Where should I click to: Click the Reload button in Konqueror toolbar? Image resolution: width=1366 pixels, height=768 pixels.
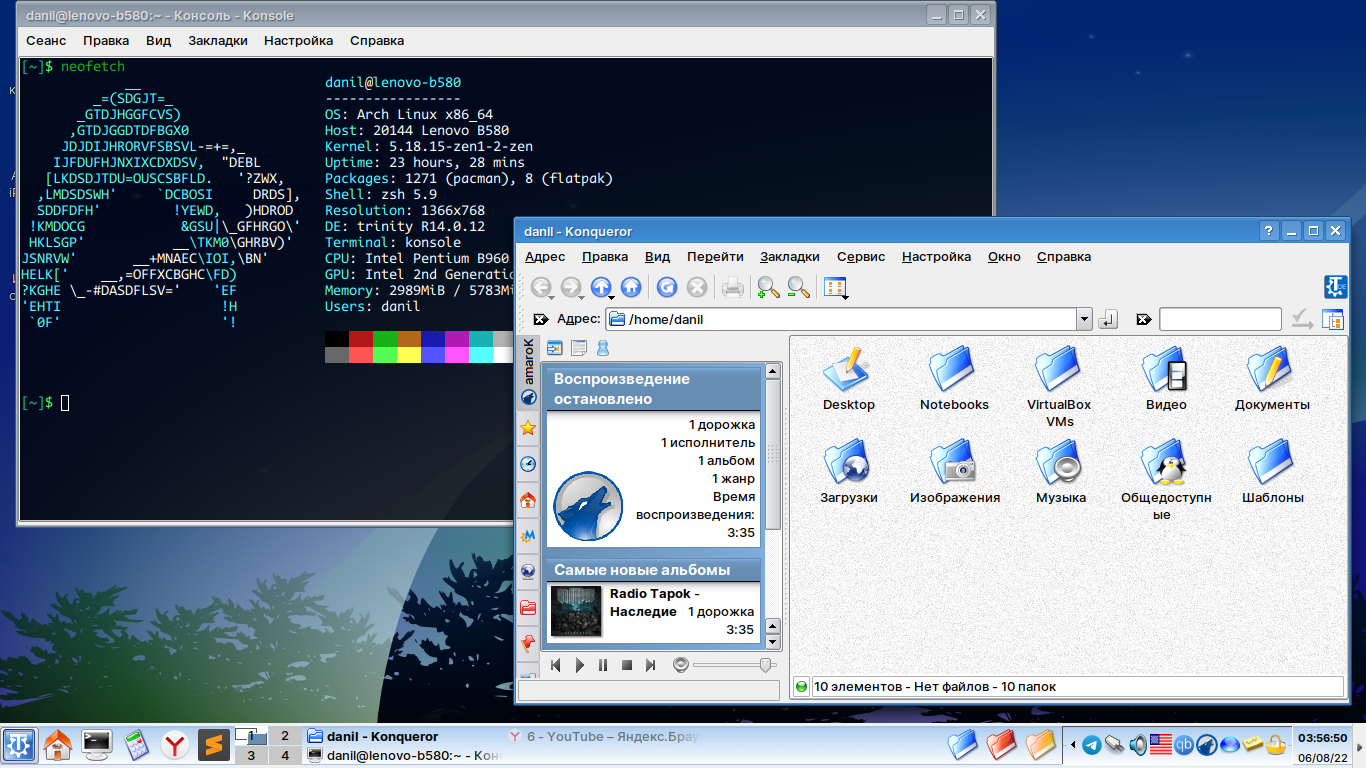pyautogui.click(x=667, y=288)
